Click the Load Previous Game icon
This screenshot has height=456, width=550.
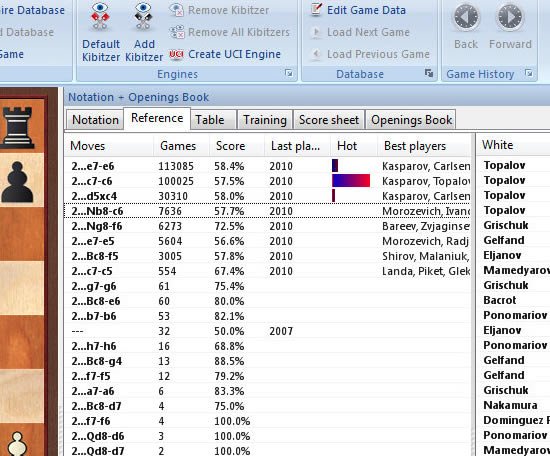[316, 54]
